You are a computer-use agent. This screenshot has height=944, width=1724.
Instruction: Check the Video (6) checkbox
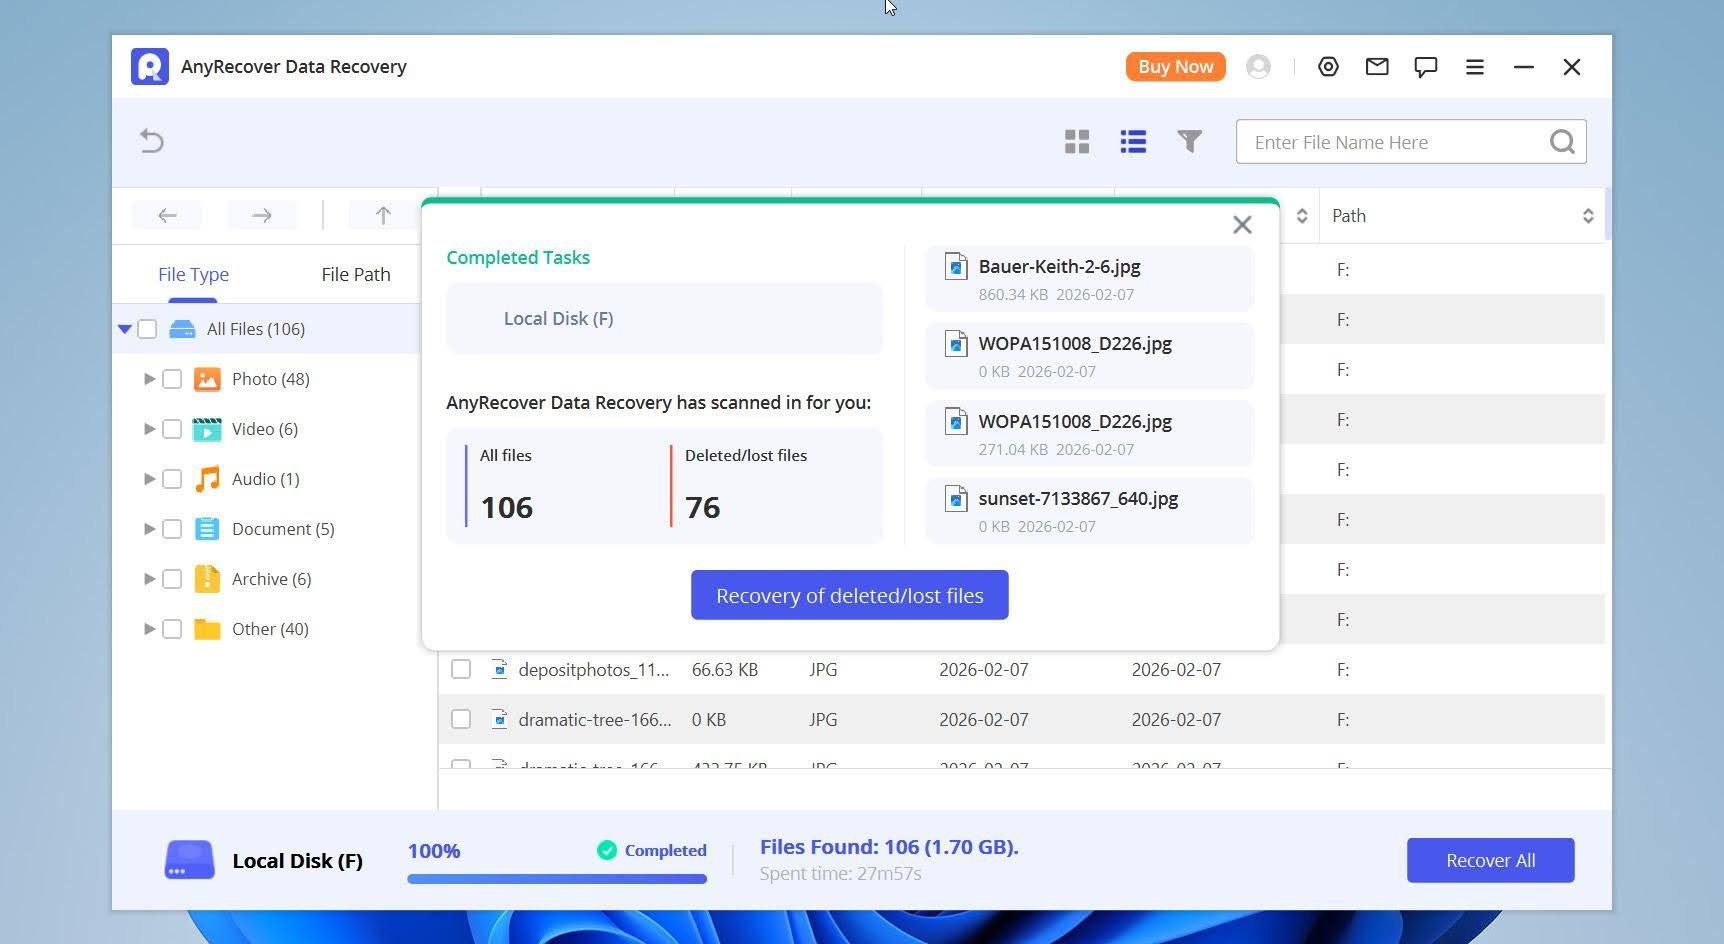coord(172,429)
